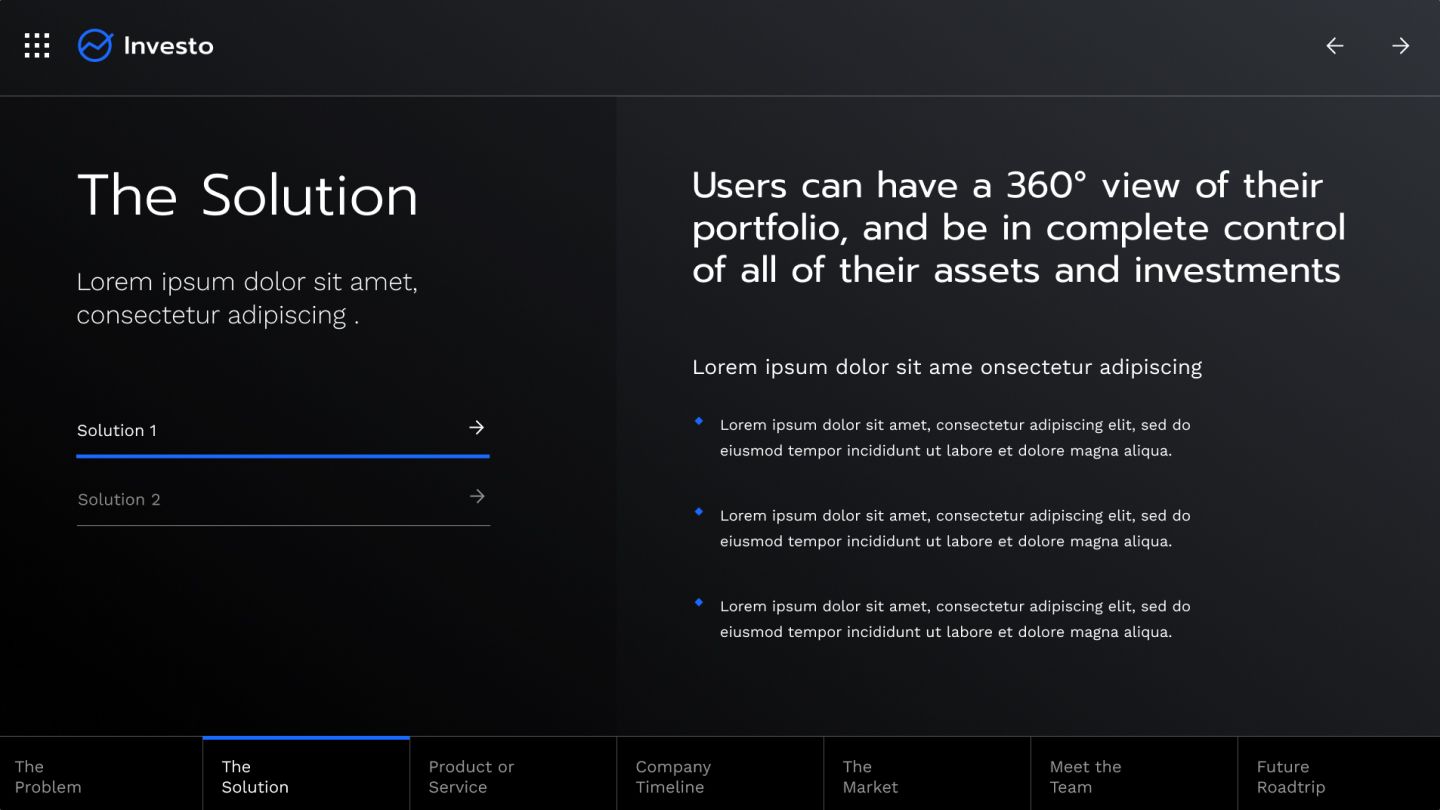1440x810 pixels.
Task: Click the arrow icon next to Solution 2
Action: tap(477, 496)
